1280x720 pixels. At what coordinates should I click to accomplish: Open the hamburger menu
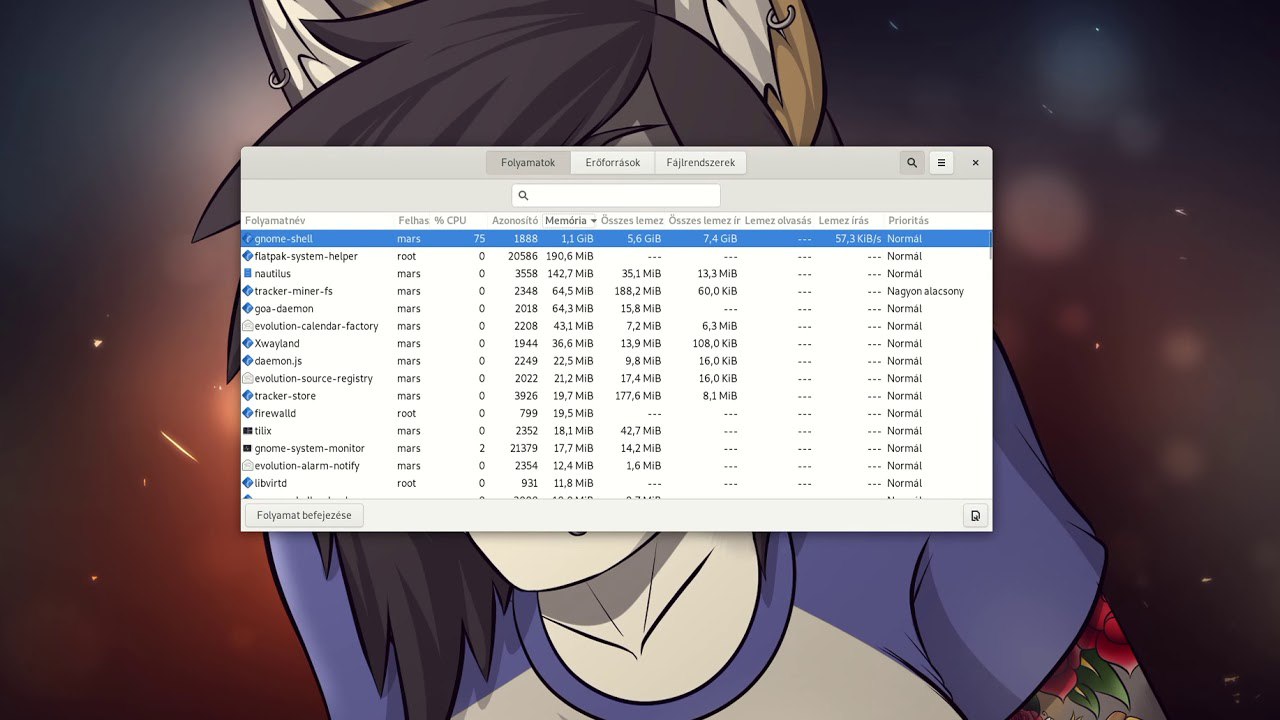click(941, 162)
